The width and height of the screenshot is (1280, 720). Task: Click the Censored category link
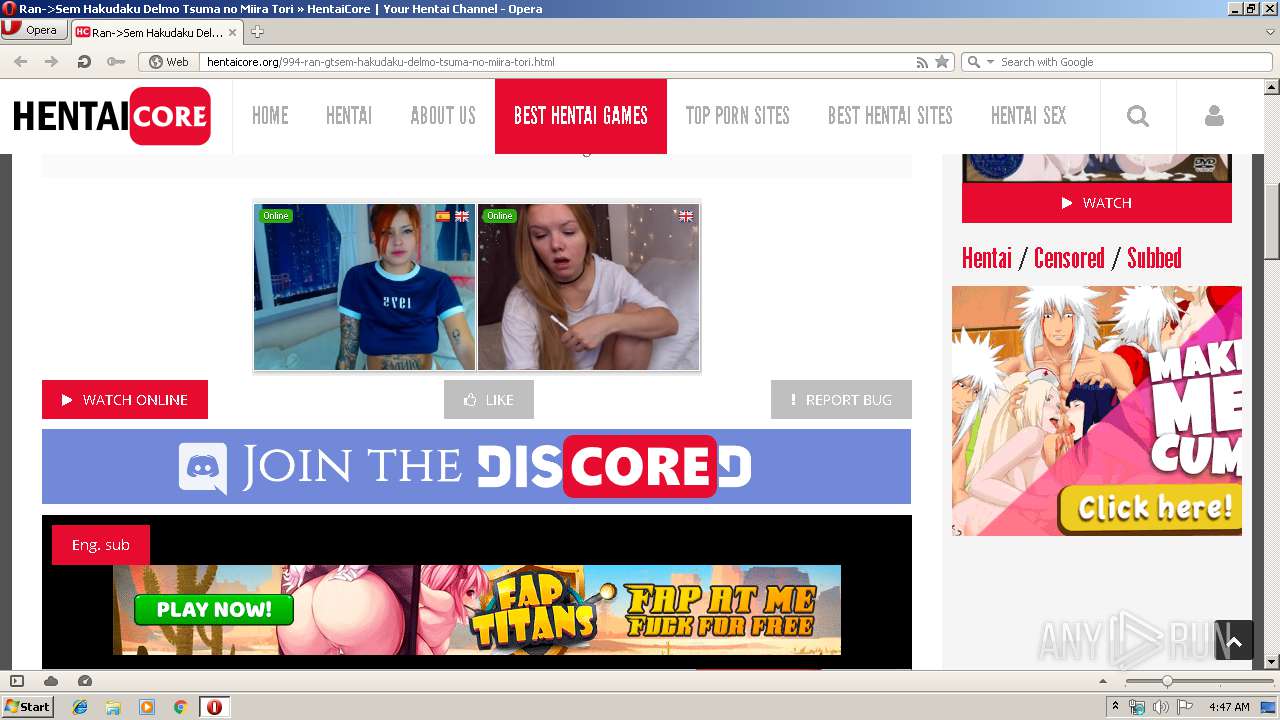(x=1069, y=258)
